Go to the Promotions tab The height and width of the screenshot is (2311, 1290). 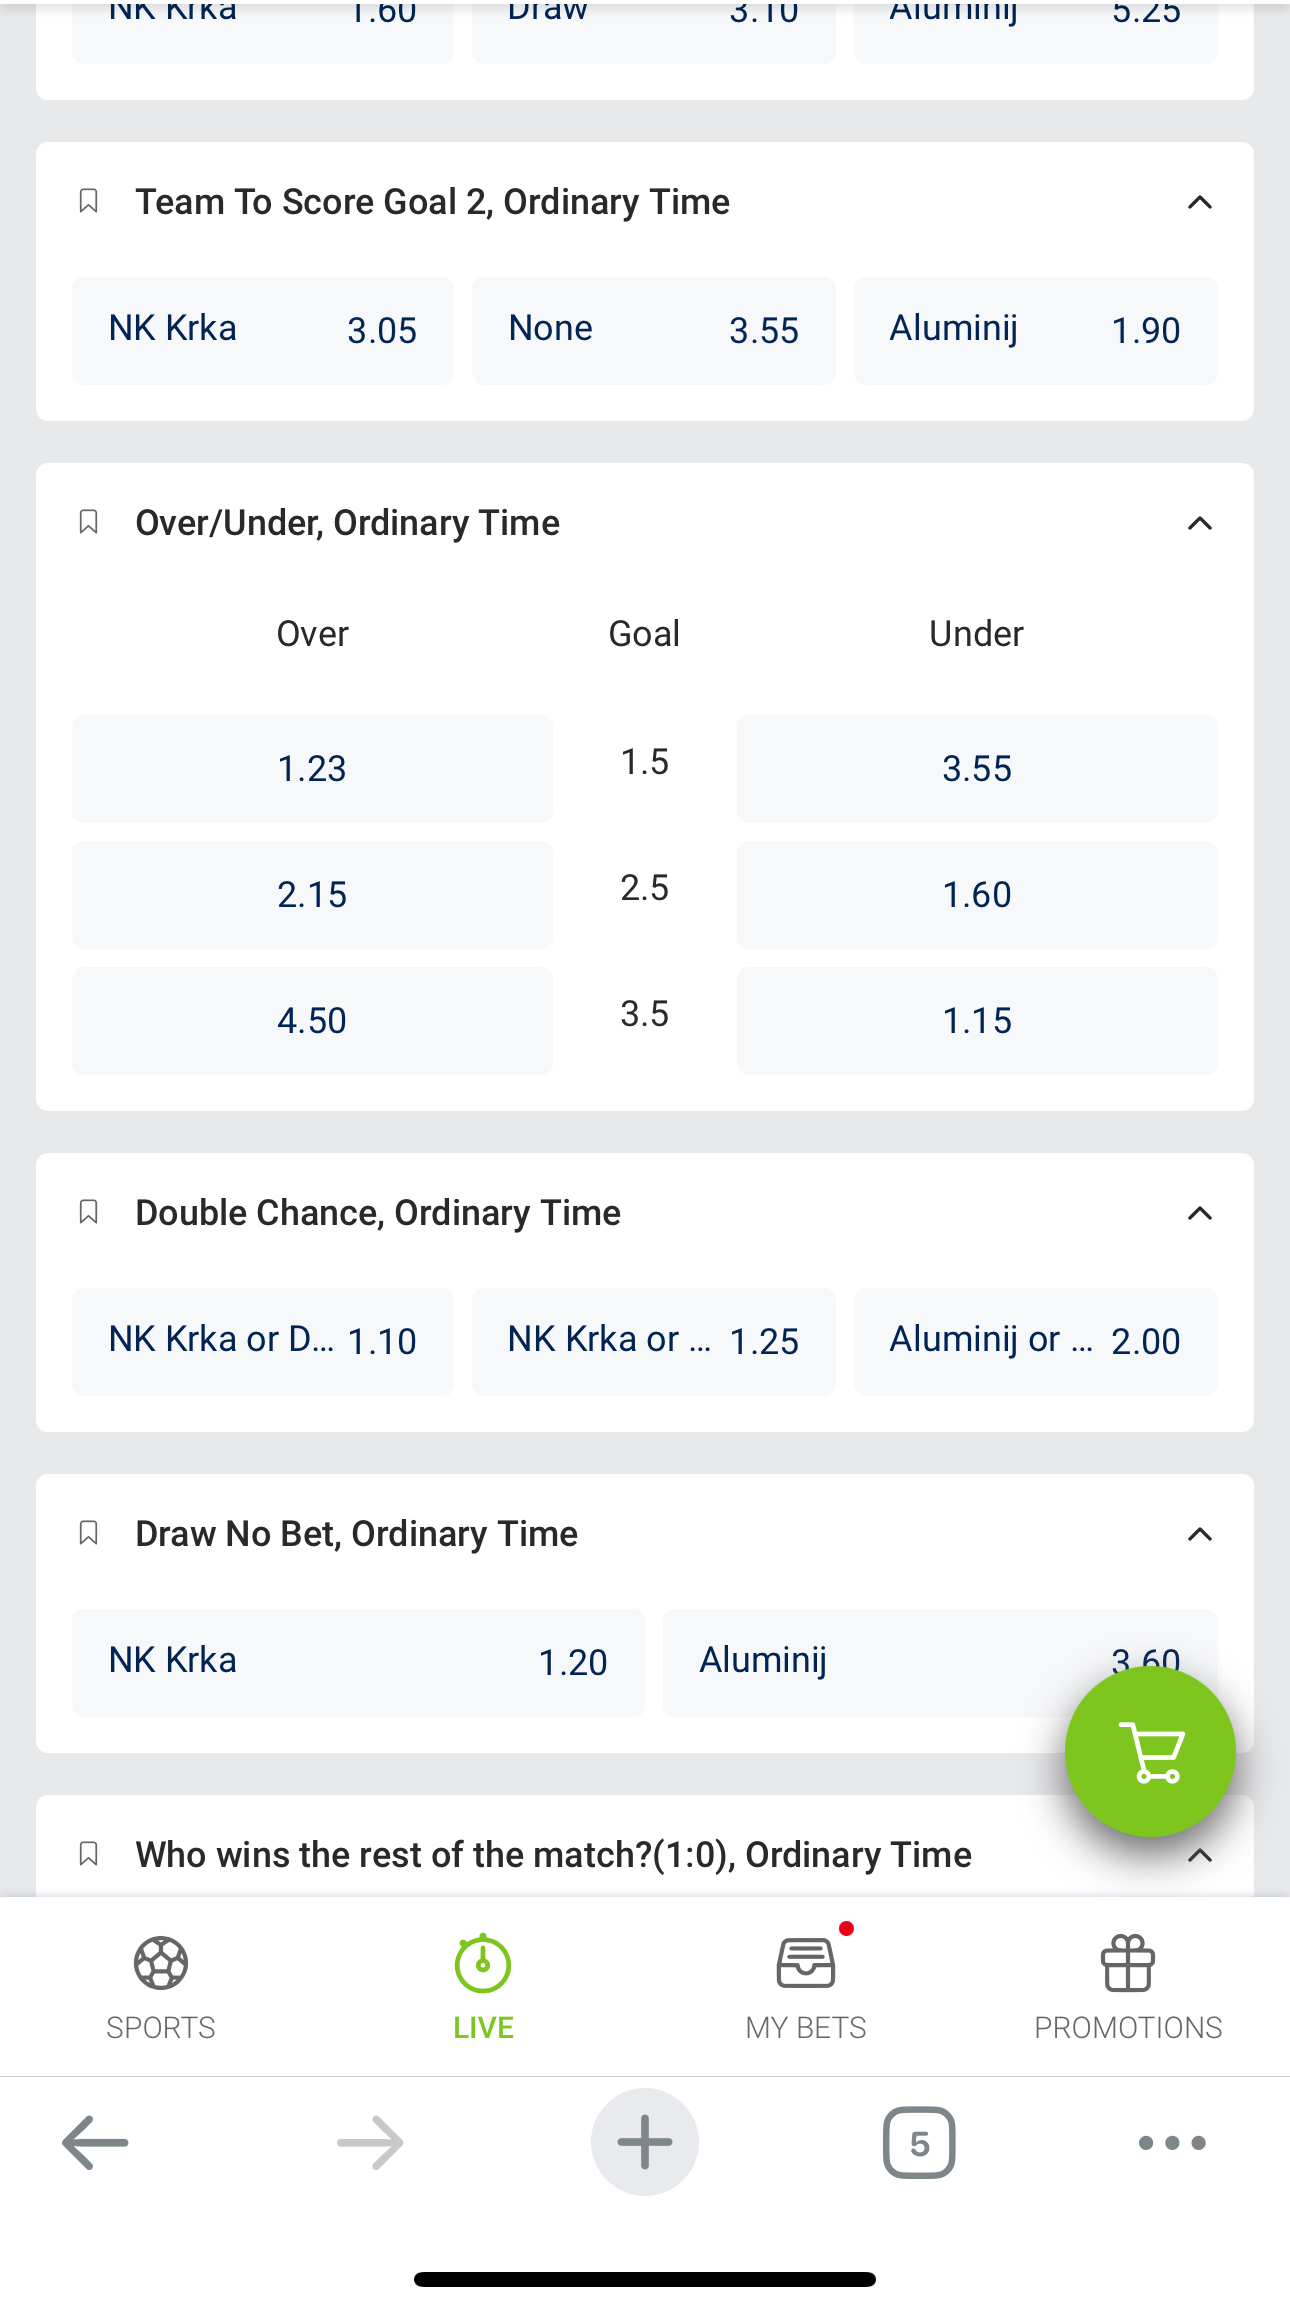[x=1128, y=1985]
